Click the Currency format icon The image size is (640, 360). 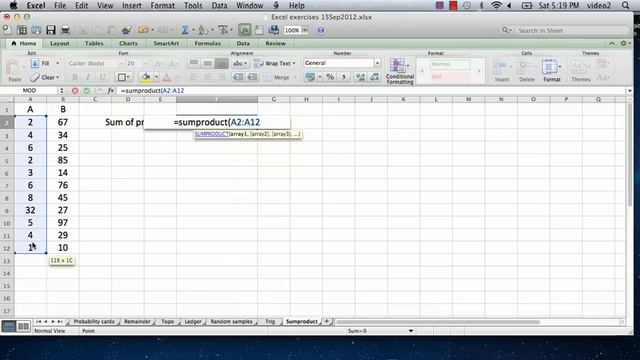coord(310,77)
